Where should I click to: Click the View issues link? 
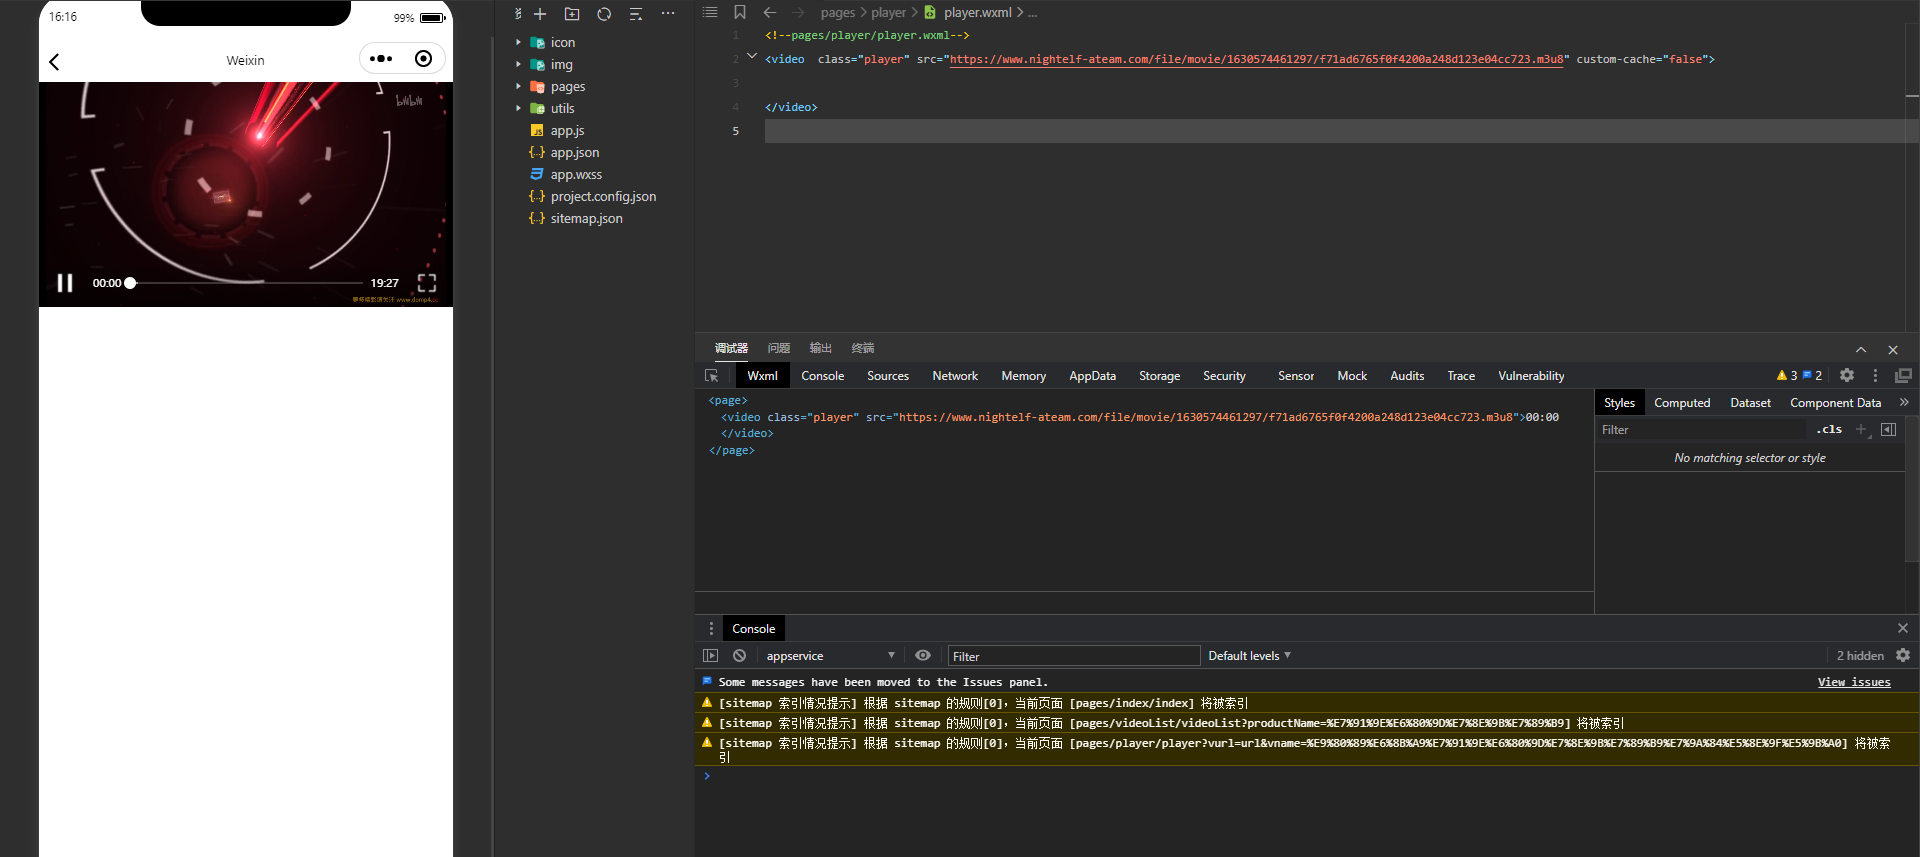pyautogui.click(x=1854, y=682)
